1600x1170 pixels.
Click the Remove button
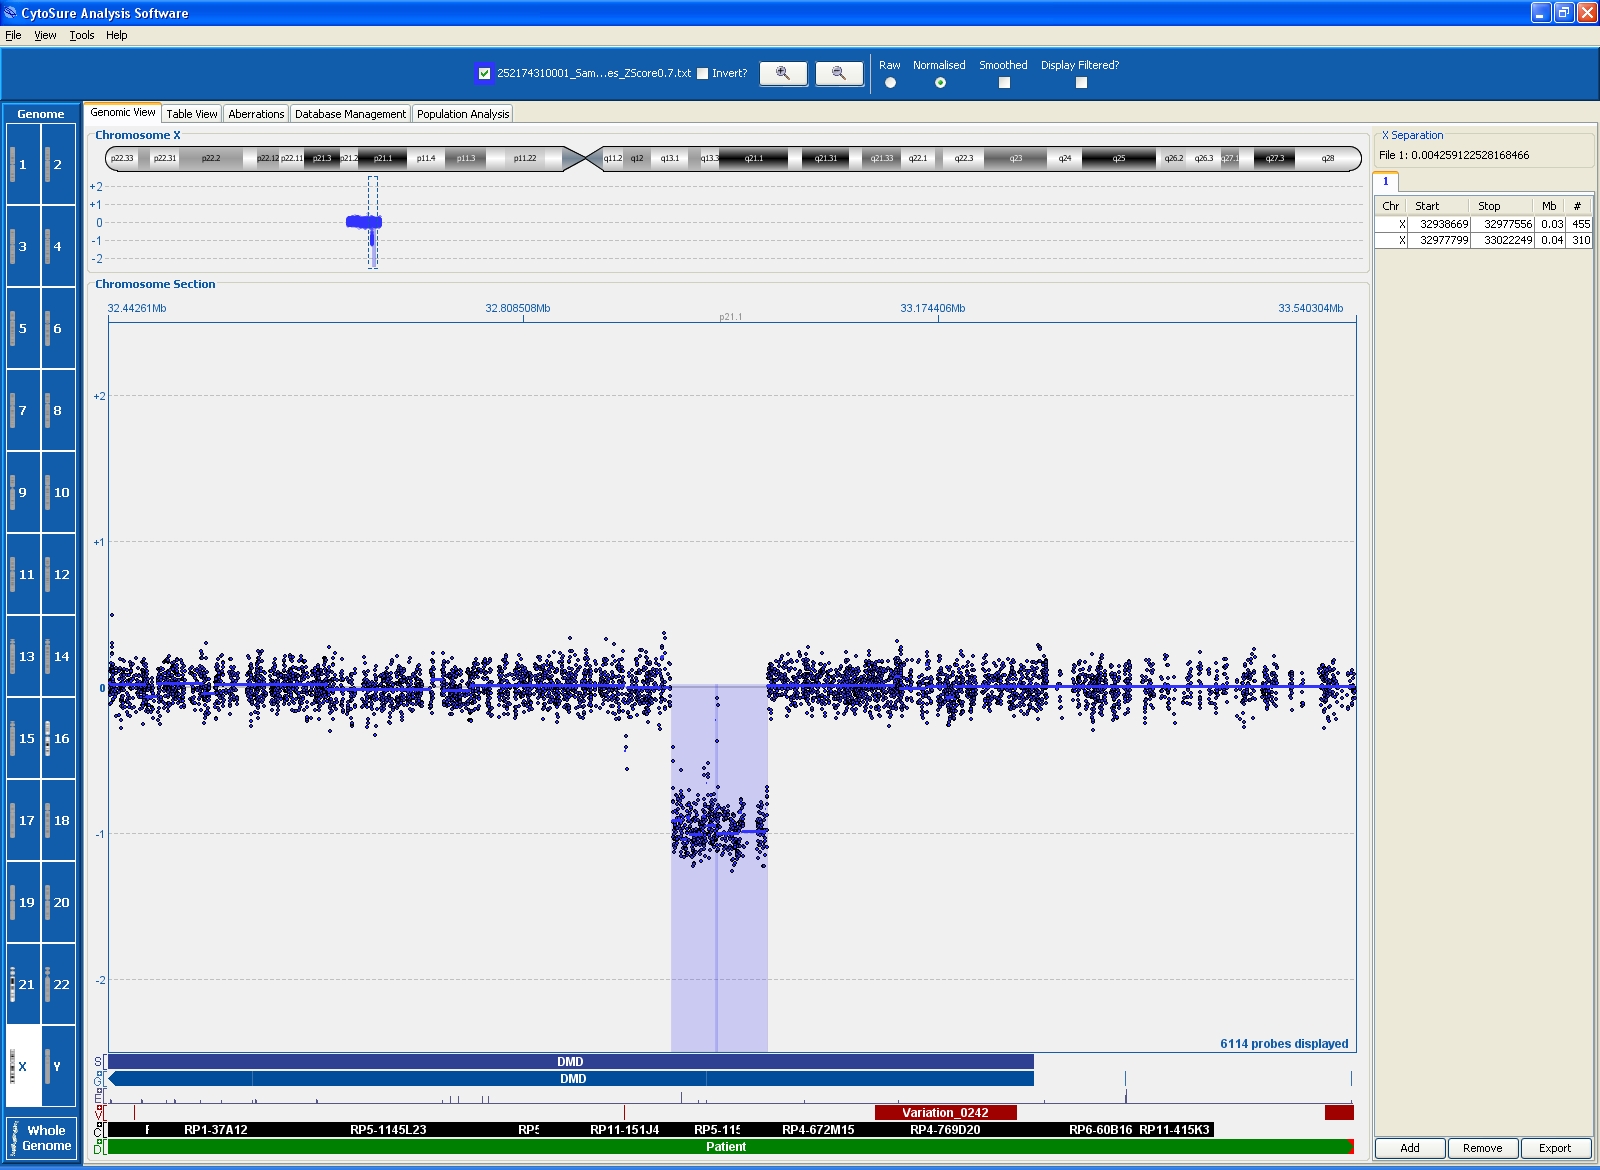click(x=1483, y=1148)
